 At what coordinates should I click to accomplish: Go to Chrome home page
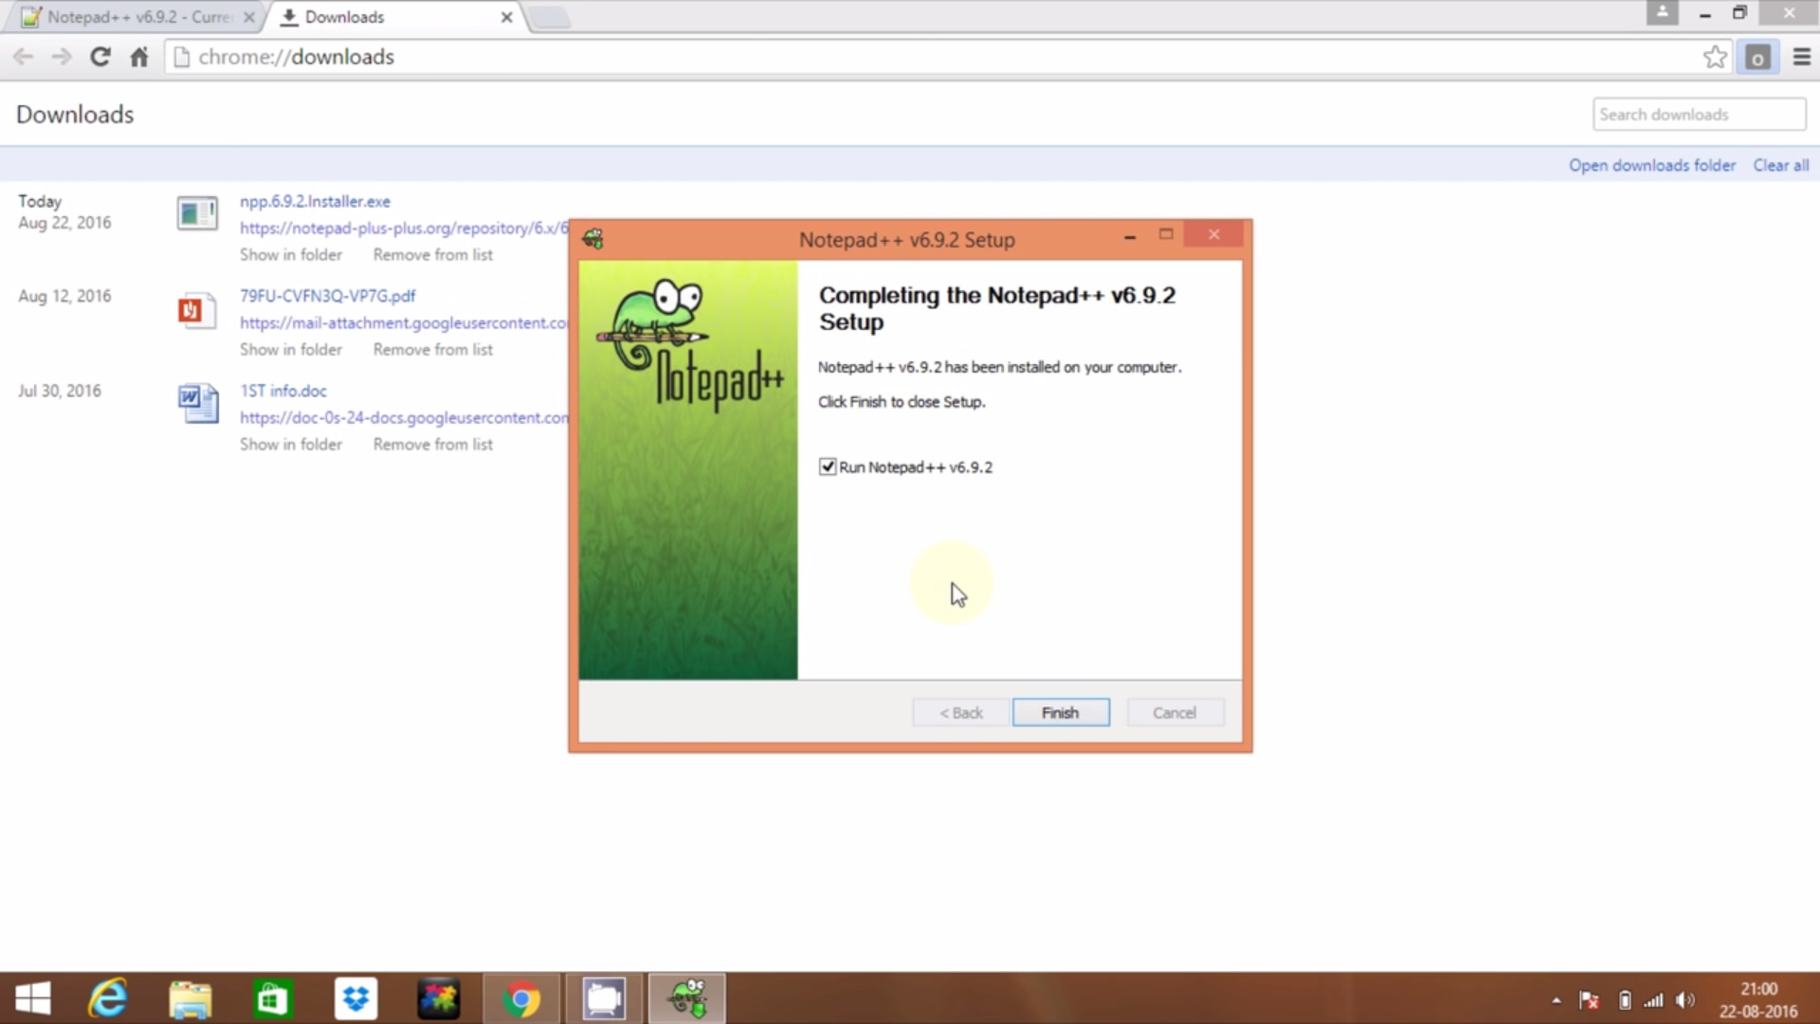click(x=139, y=57)
